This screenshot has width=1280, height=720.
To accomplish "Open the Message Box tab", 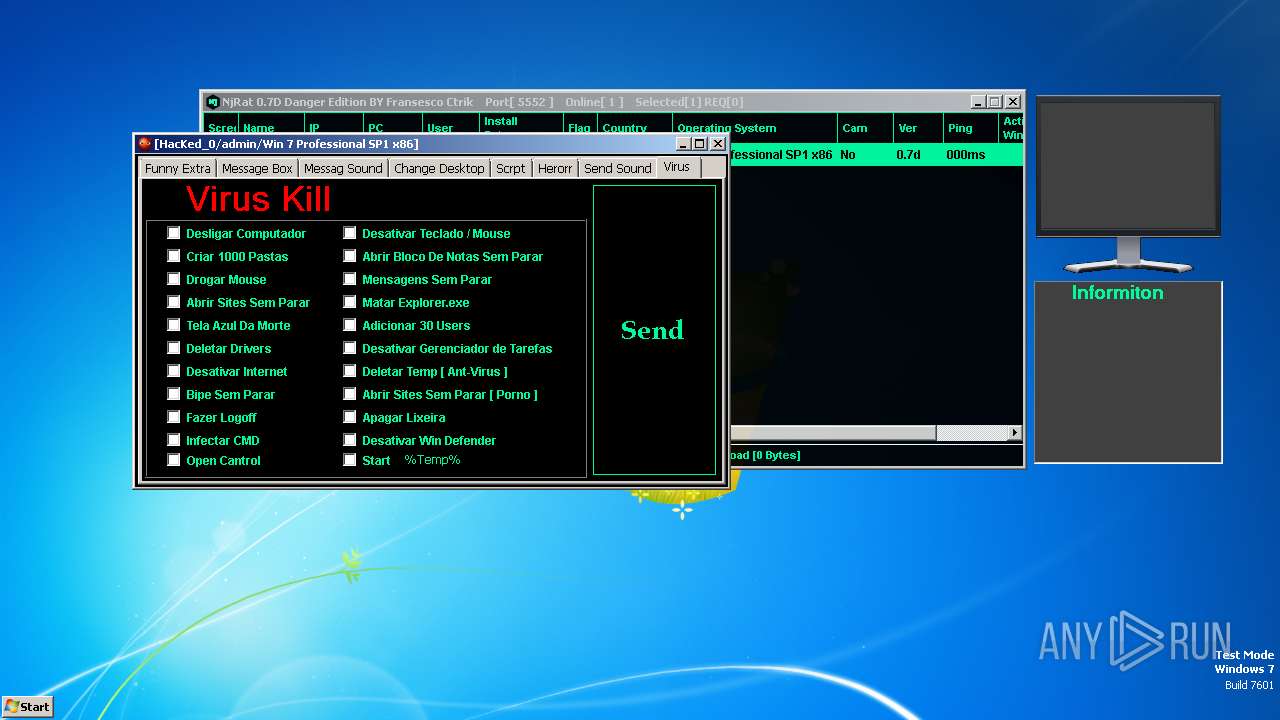I will (257, 168).
